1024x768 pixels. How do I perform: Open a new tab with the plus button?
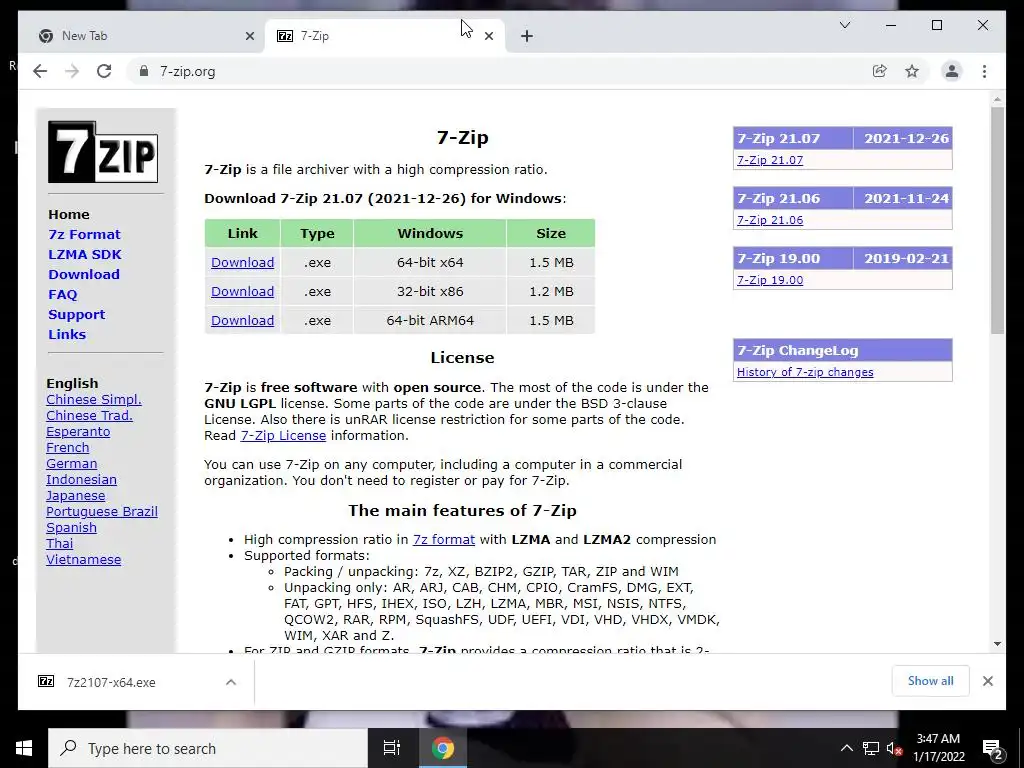(527, 36)
